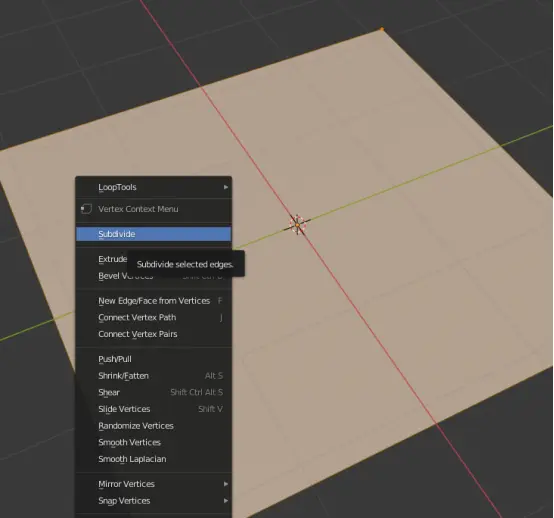This screenshot has height=518, width=554.
Task: Click the 3D cursor at the plane center
Action: [x=297, y=224]
